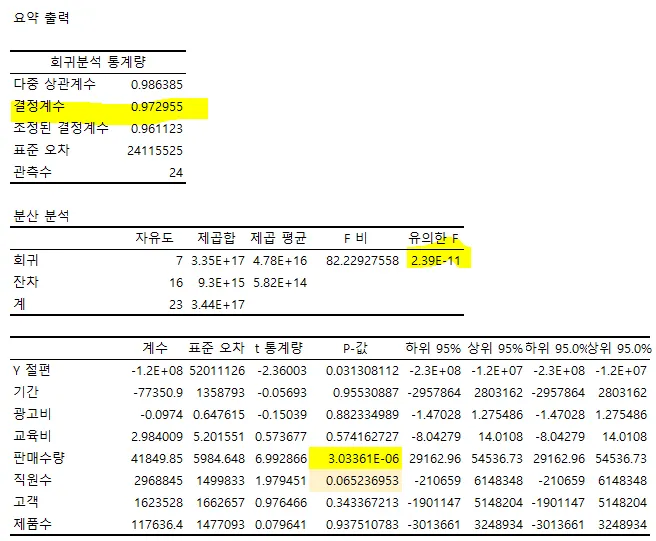
Task: Click the '고객' row label
Action: click(x=26, y=501)
